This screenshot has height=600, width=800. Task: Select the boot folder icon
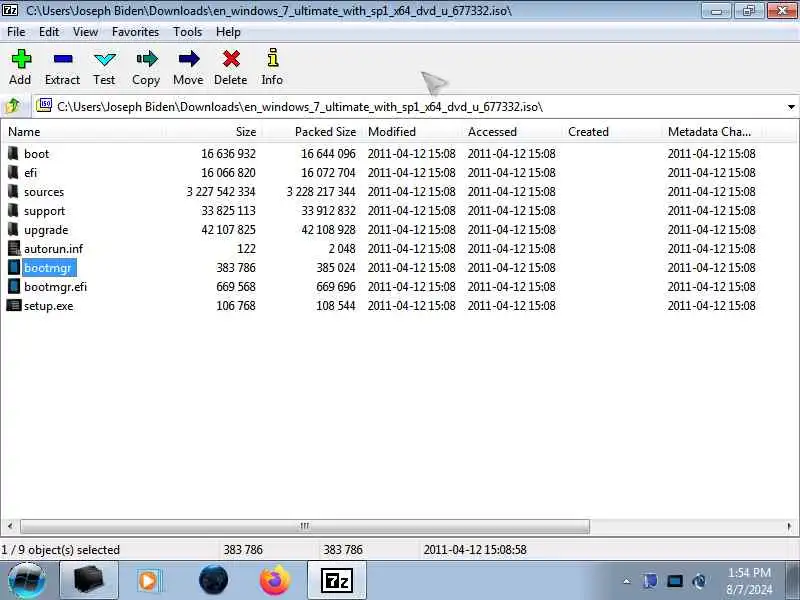pyautogui.click(x=13, y=153)
